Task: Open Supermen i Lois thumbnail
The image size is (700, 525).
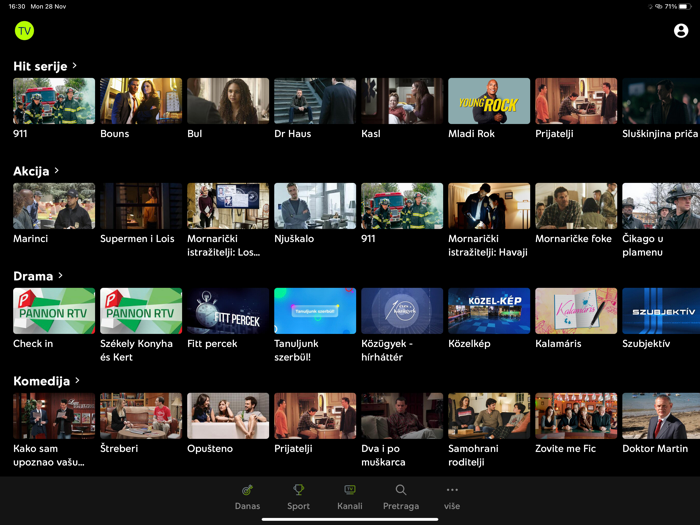Action: (141, 206)
